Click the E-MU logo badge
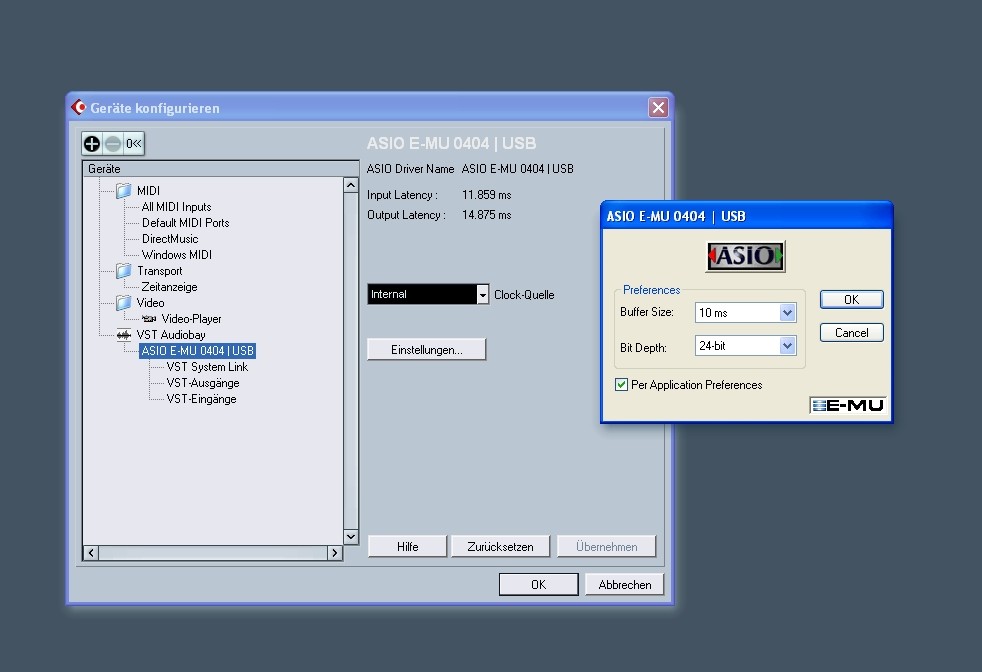The width and height of the screenshot is (982, 672). tap(847, 405)
